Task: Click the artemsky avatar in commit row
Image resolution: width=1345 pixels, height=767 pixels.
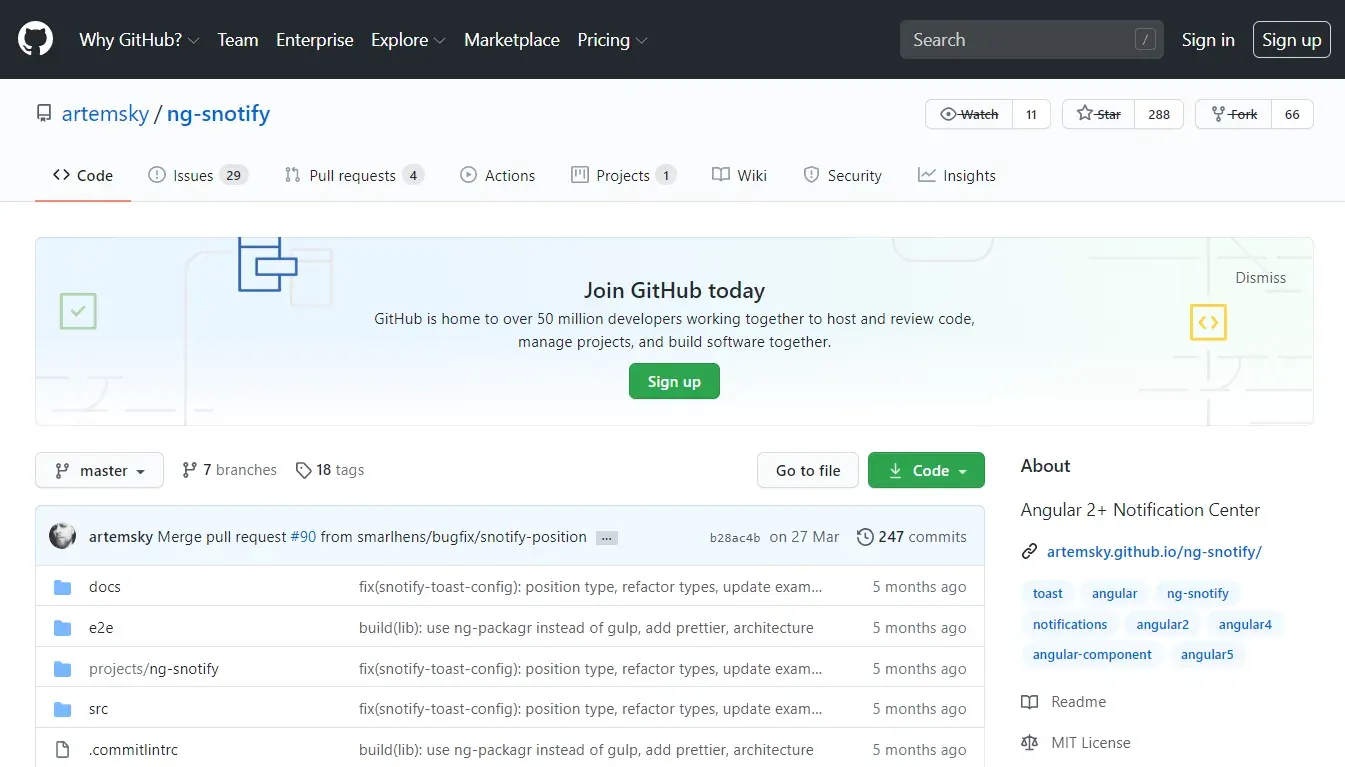Action: point(62,536)
